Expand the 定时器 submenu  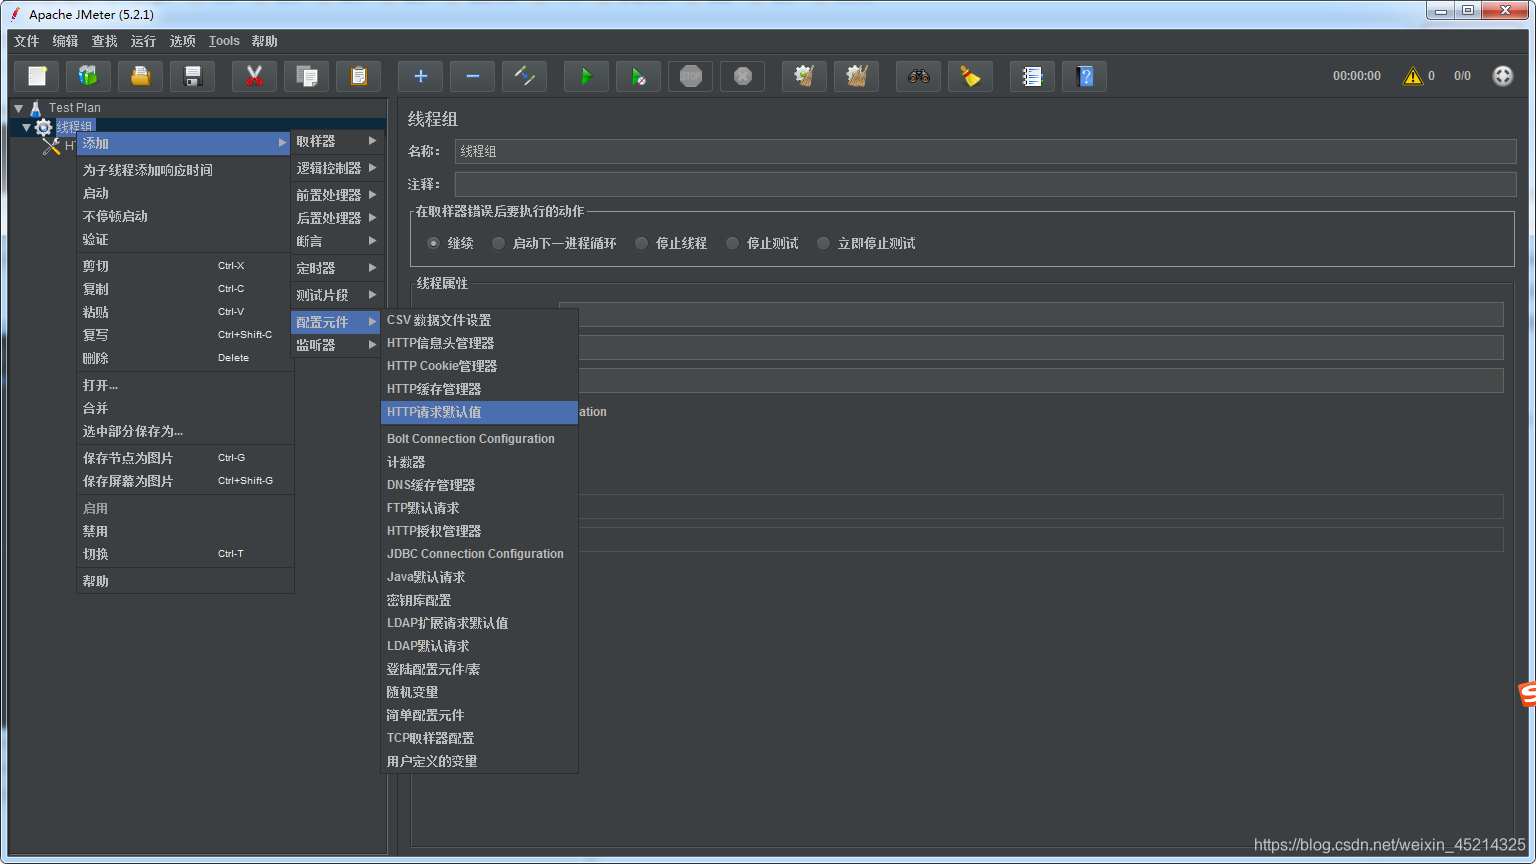[x=336, y=268]
